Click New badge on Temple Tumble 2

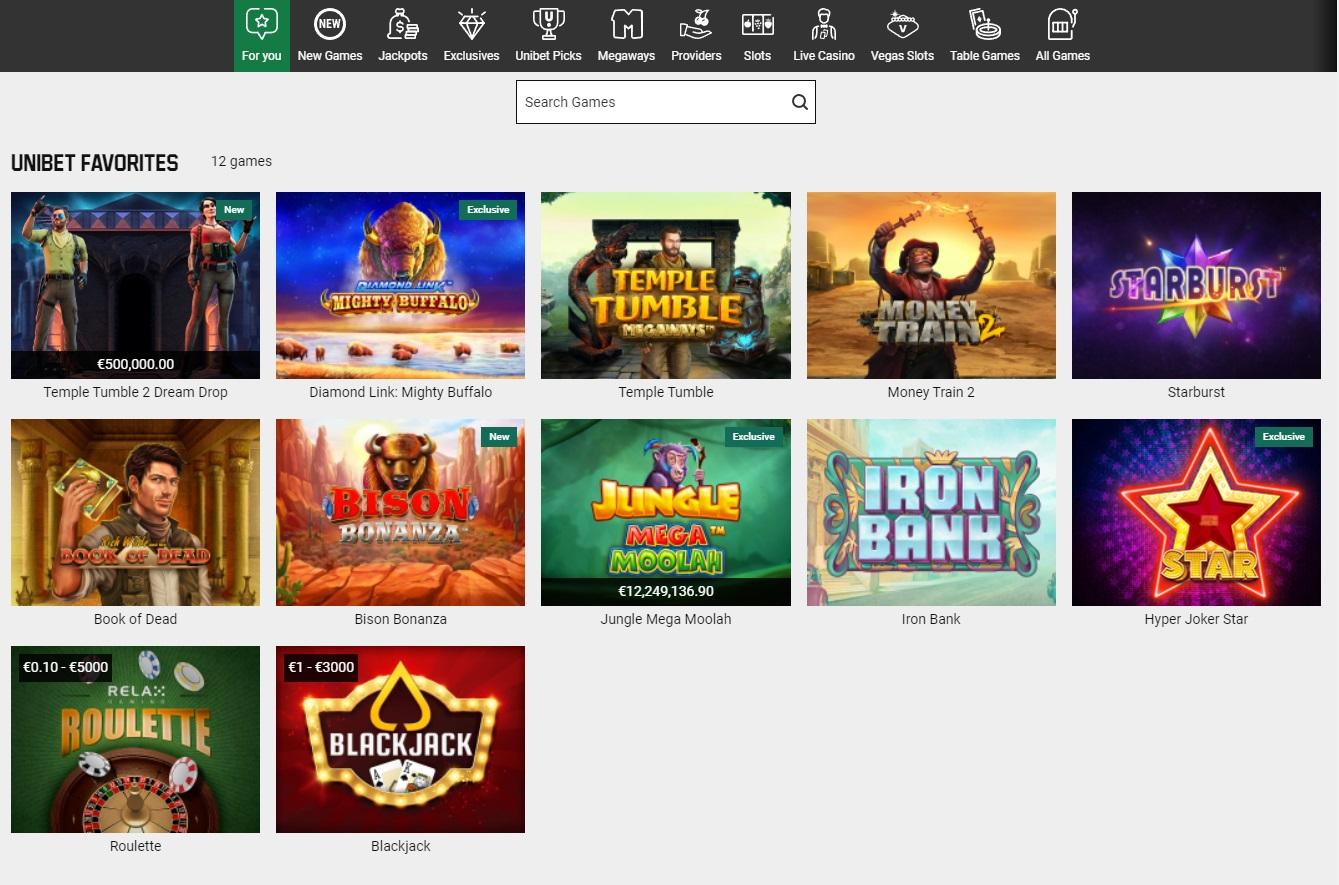[234, 210]
